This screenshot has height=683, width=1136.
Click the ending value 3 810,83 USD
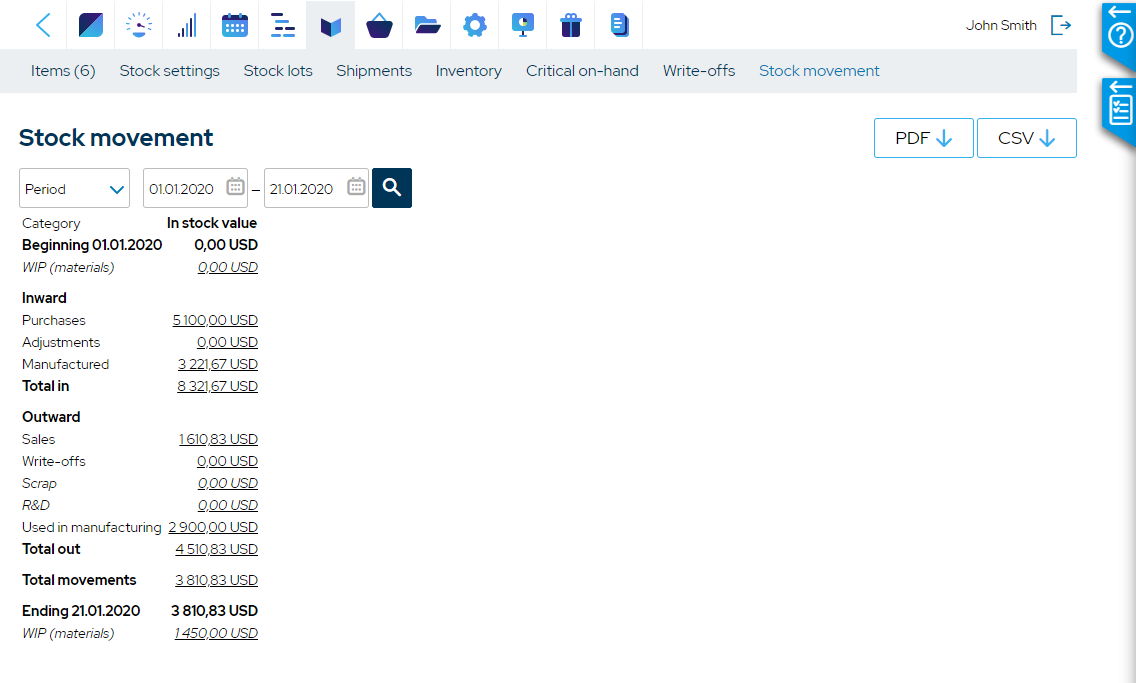[x=214, y=611]
